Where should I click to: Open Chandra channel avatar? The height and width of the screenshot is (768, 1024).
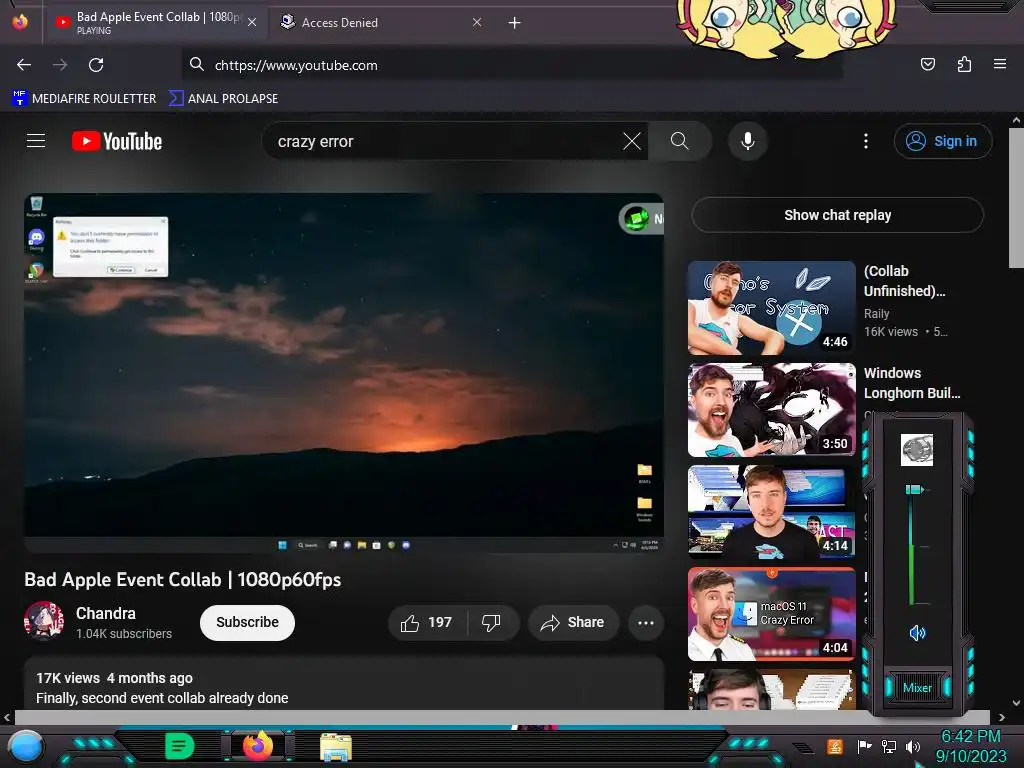pos(44,621)
